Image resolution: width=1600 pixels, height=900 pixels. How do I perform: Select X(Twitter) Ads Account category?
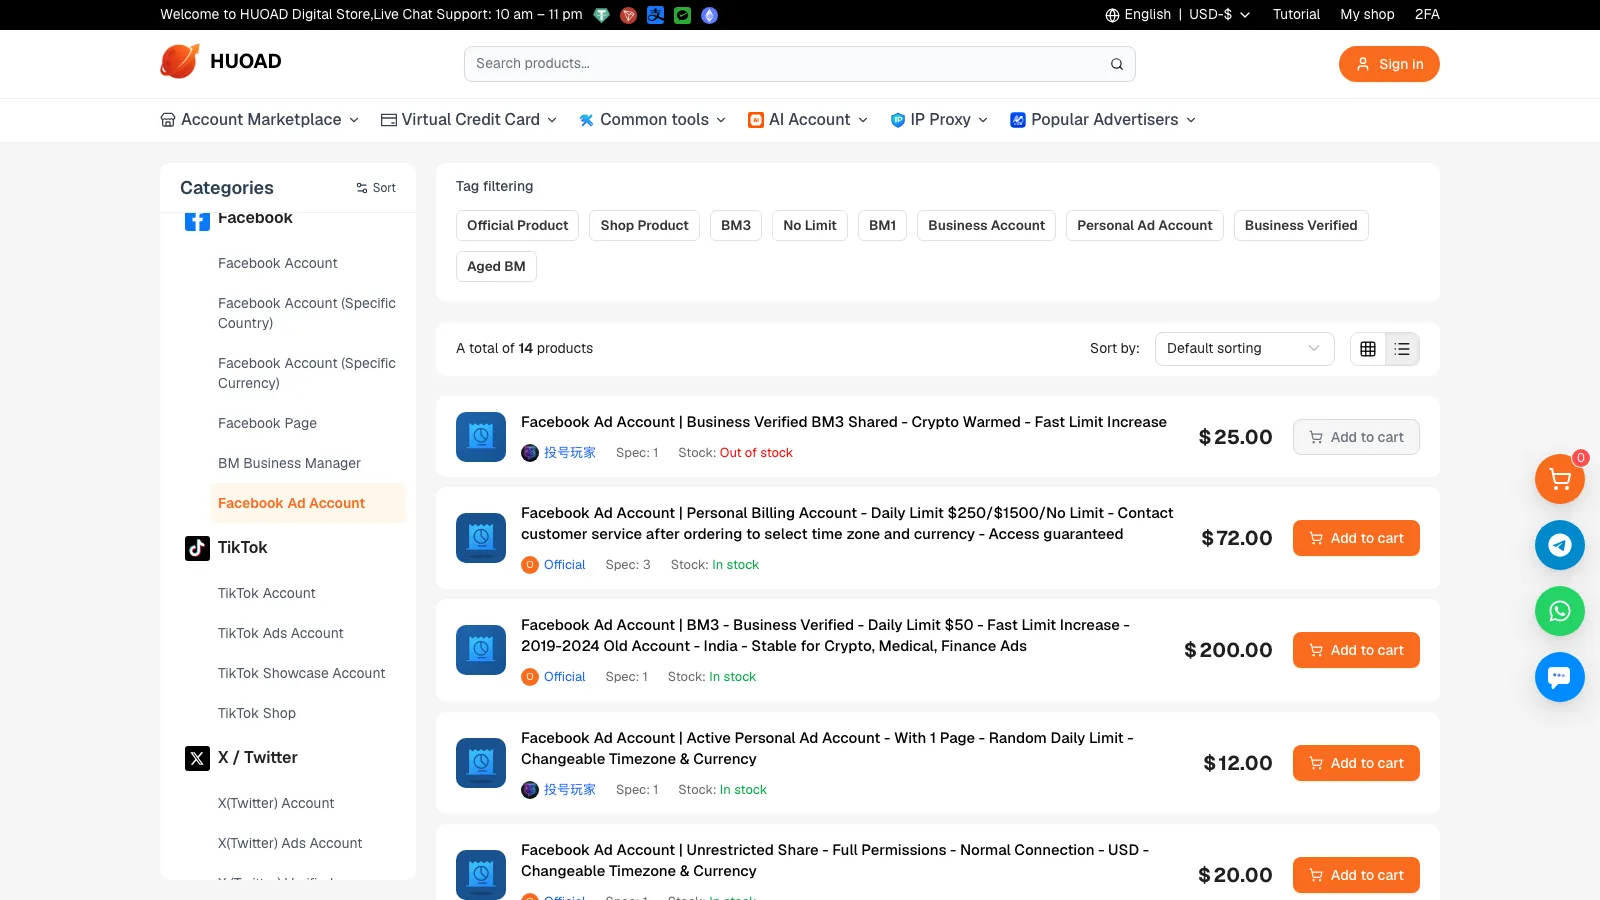290,844
